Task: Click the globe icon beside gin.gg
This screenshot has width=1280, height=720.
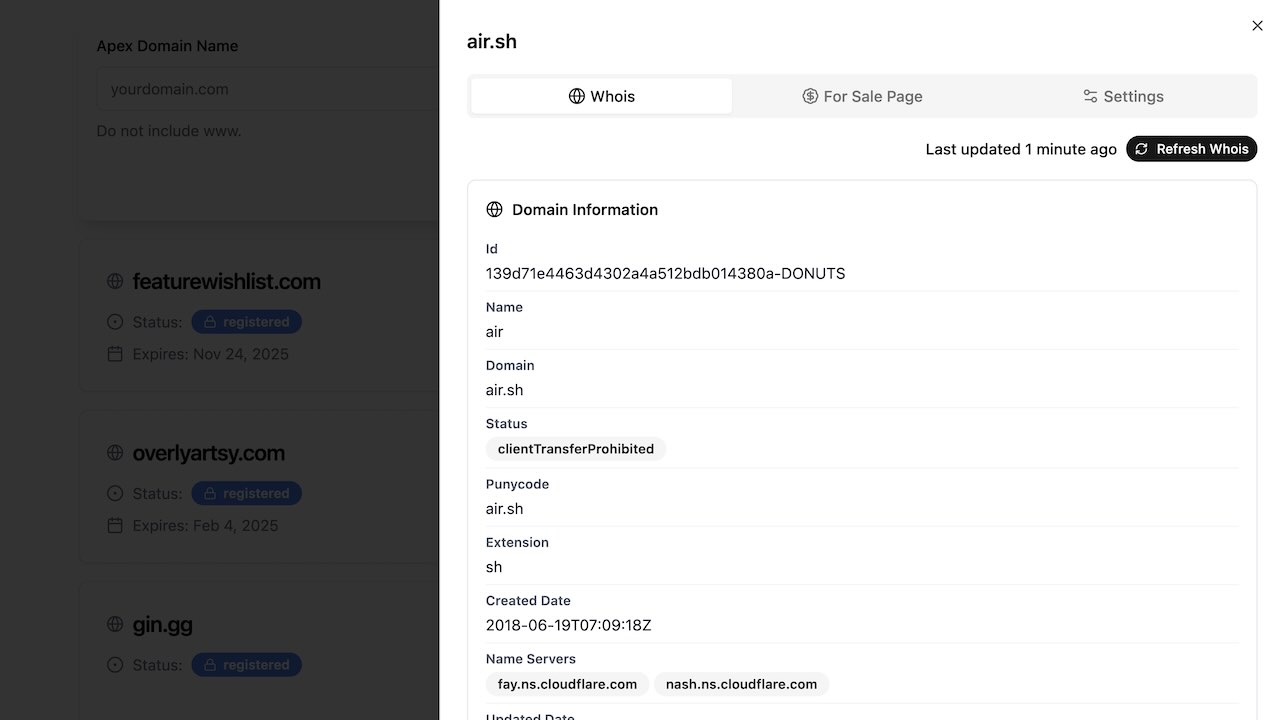Action: pos(114,624)
